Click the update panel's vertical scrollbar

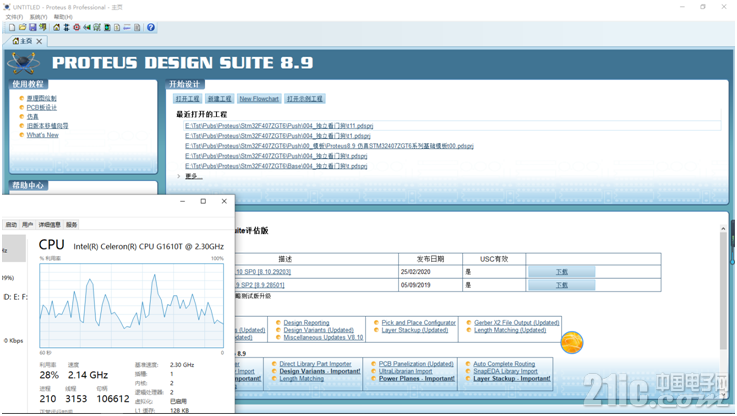(x=723, y=290)
